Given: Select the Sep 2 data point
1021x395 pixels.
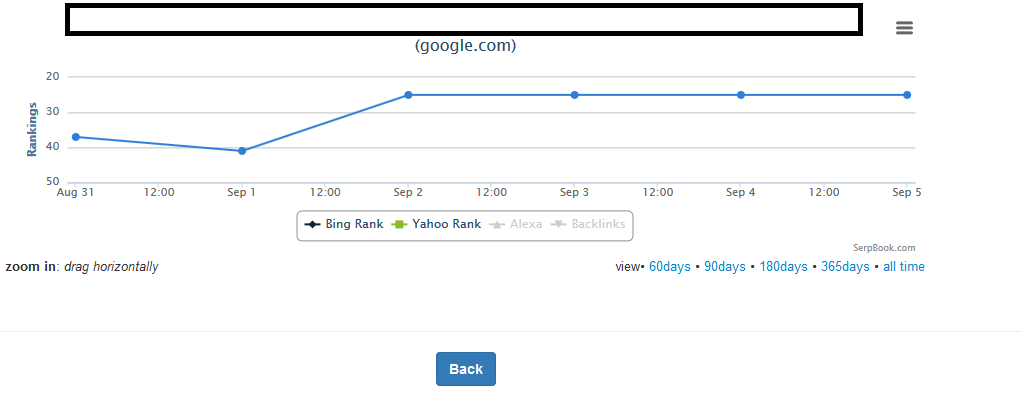Looking at the screenshot, I should 408,95.
